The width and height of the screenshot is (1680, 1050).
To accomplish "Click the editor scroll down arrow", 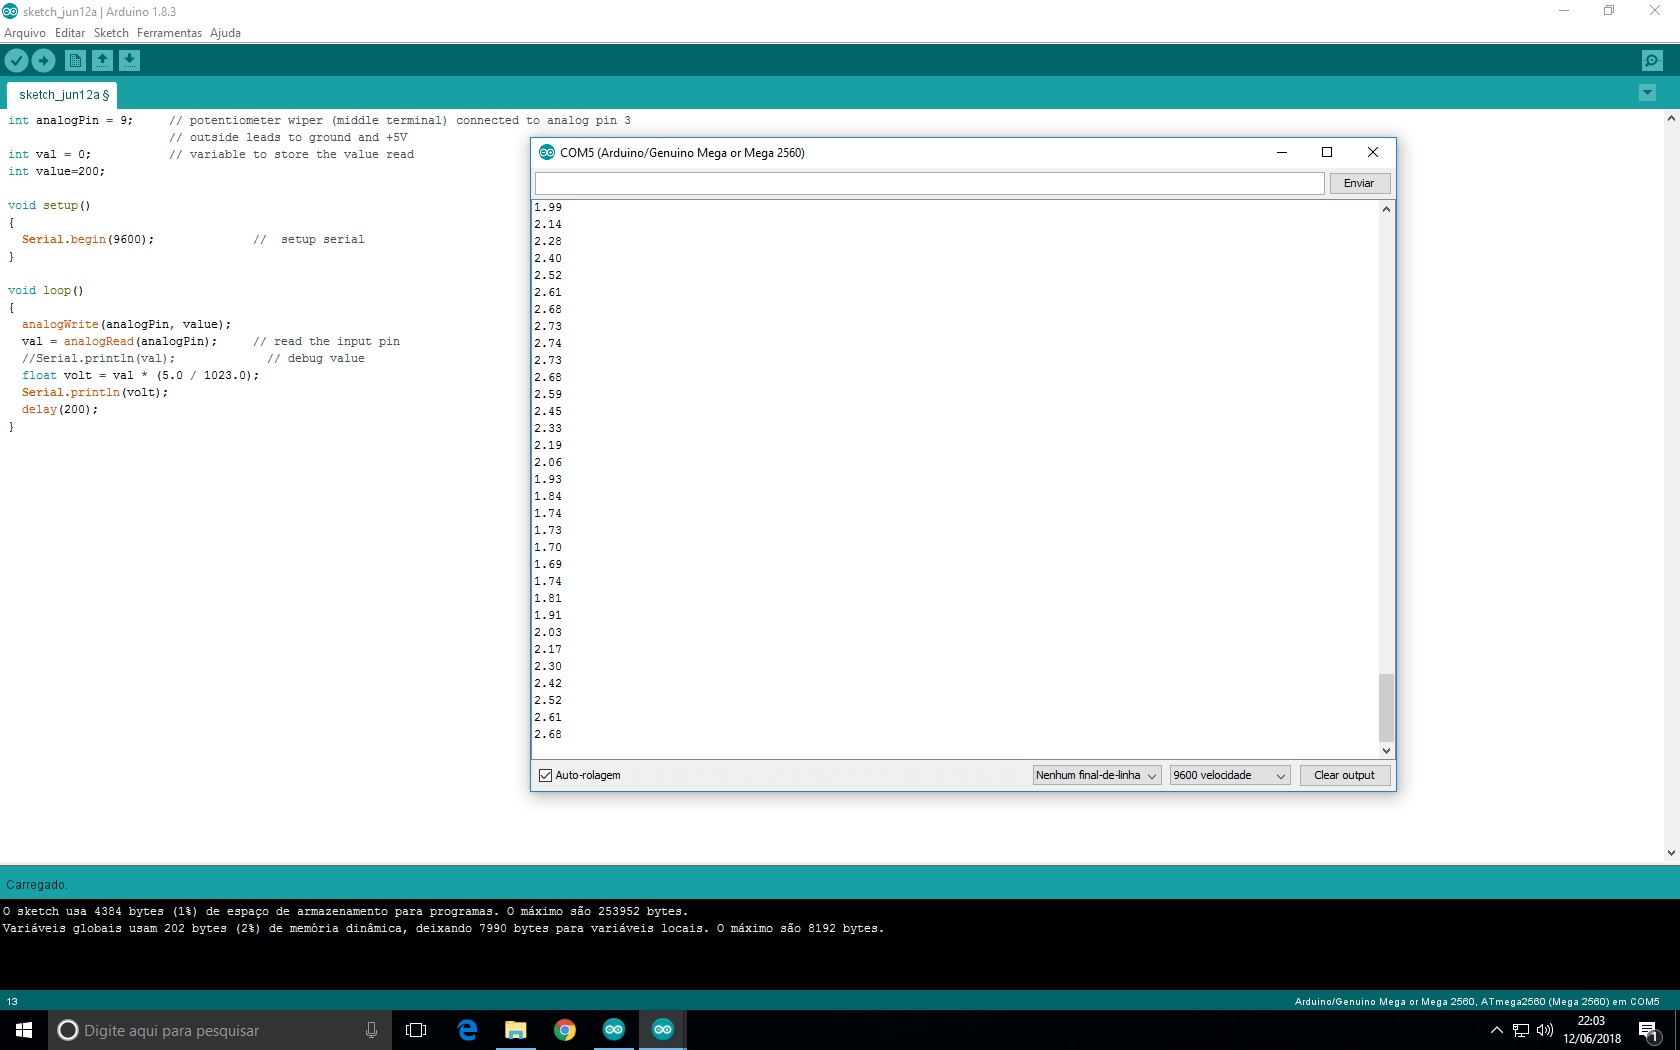I will click(1671, 853).
